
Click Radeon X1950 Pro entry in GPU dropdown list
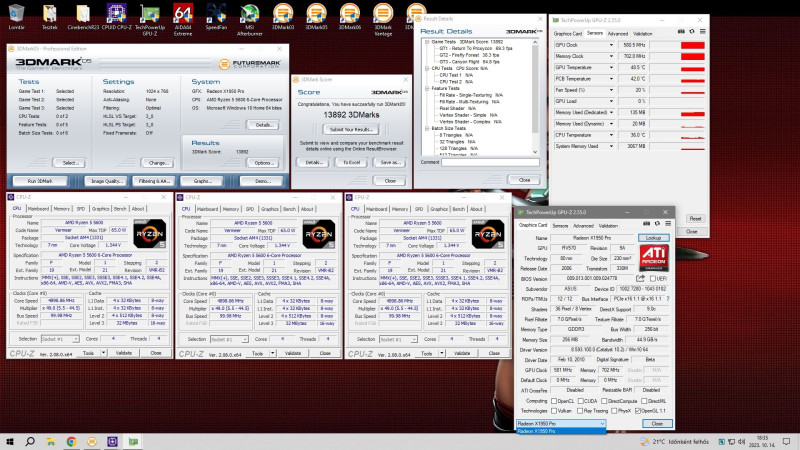[561, 431]
